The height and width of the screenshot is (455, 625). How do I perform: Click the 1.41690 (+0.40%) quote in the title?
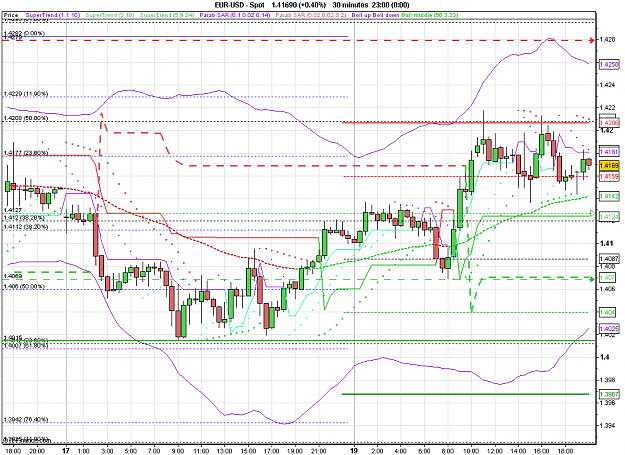(x=299, y=5)
